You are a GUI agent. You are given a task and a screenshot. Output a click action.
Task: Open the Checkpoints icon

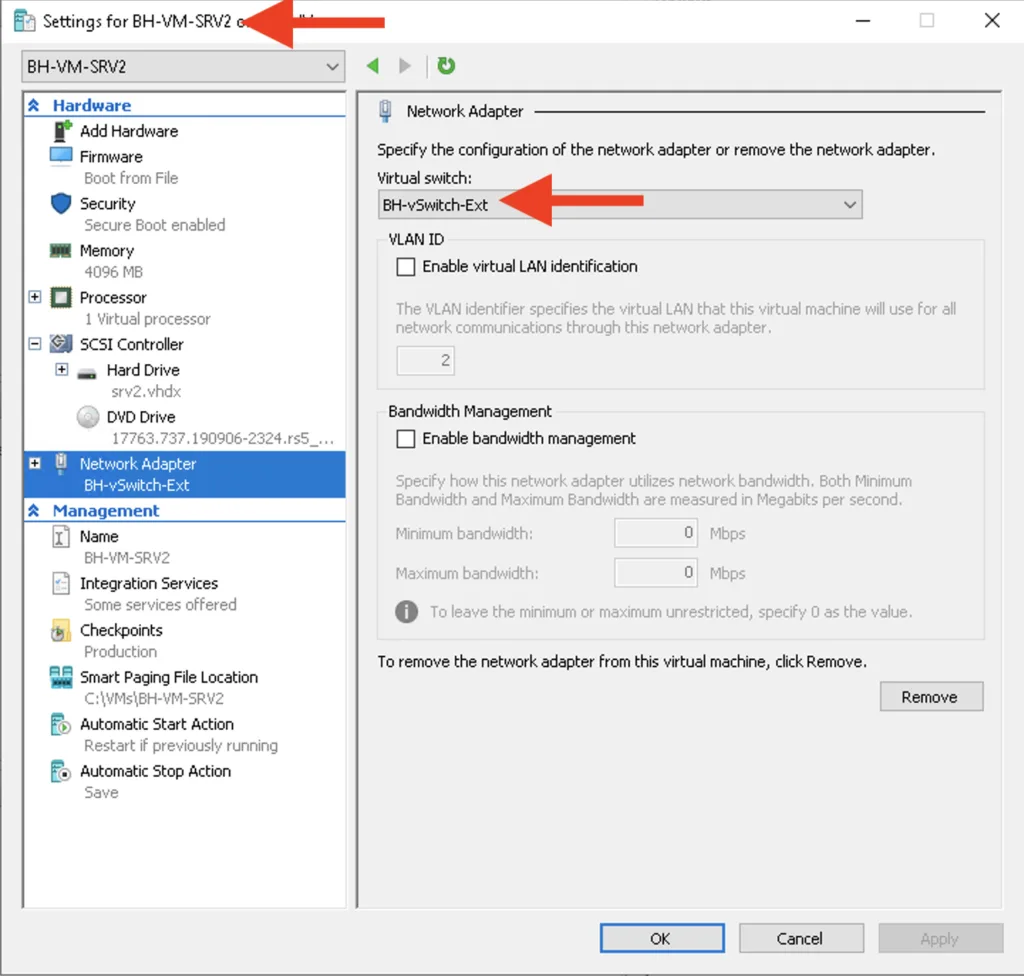[x=60, y=630]
